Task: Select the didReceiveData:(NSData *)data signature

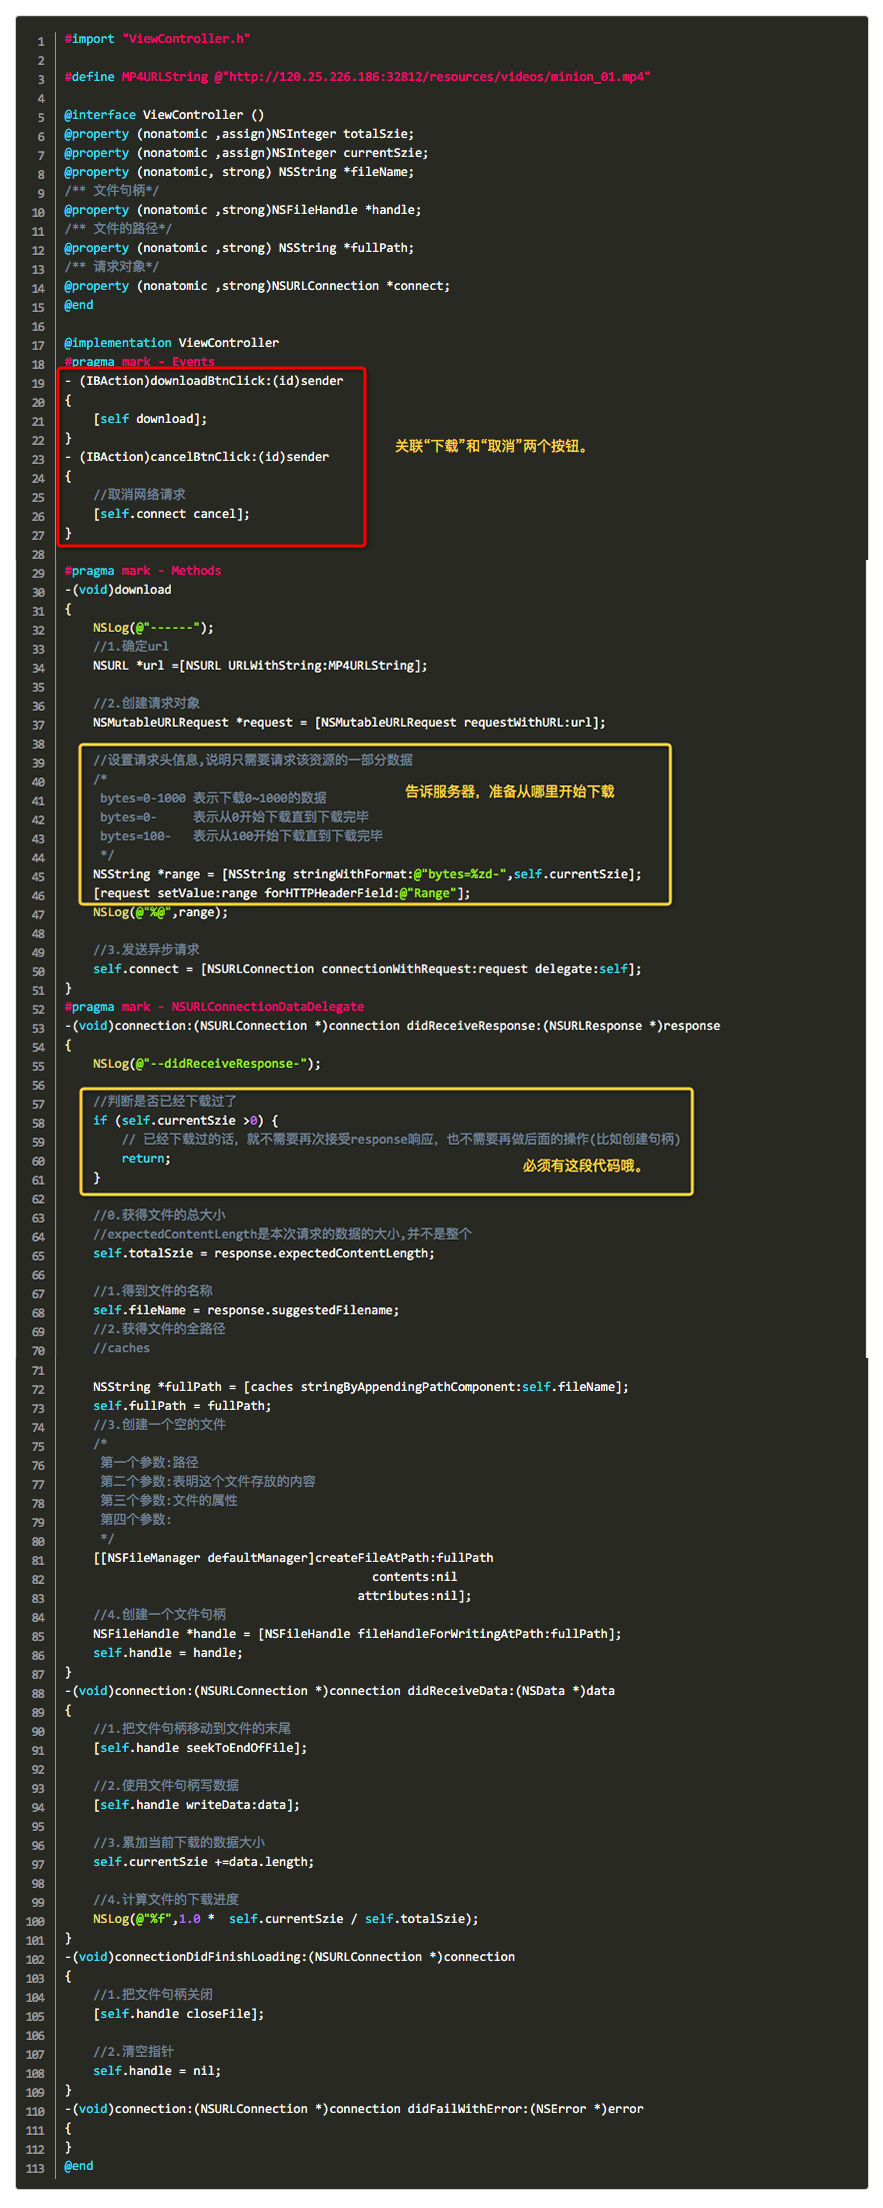Action: 340,1691
